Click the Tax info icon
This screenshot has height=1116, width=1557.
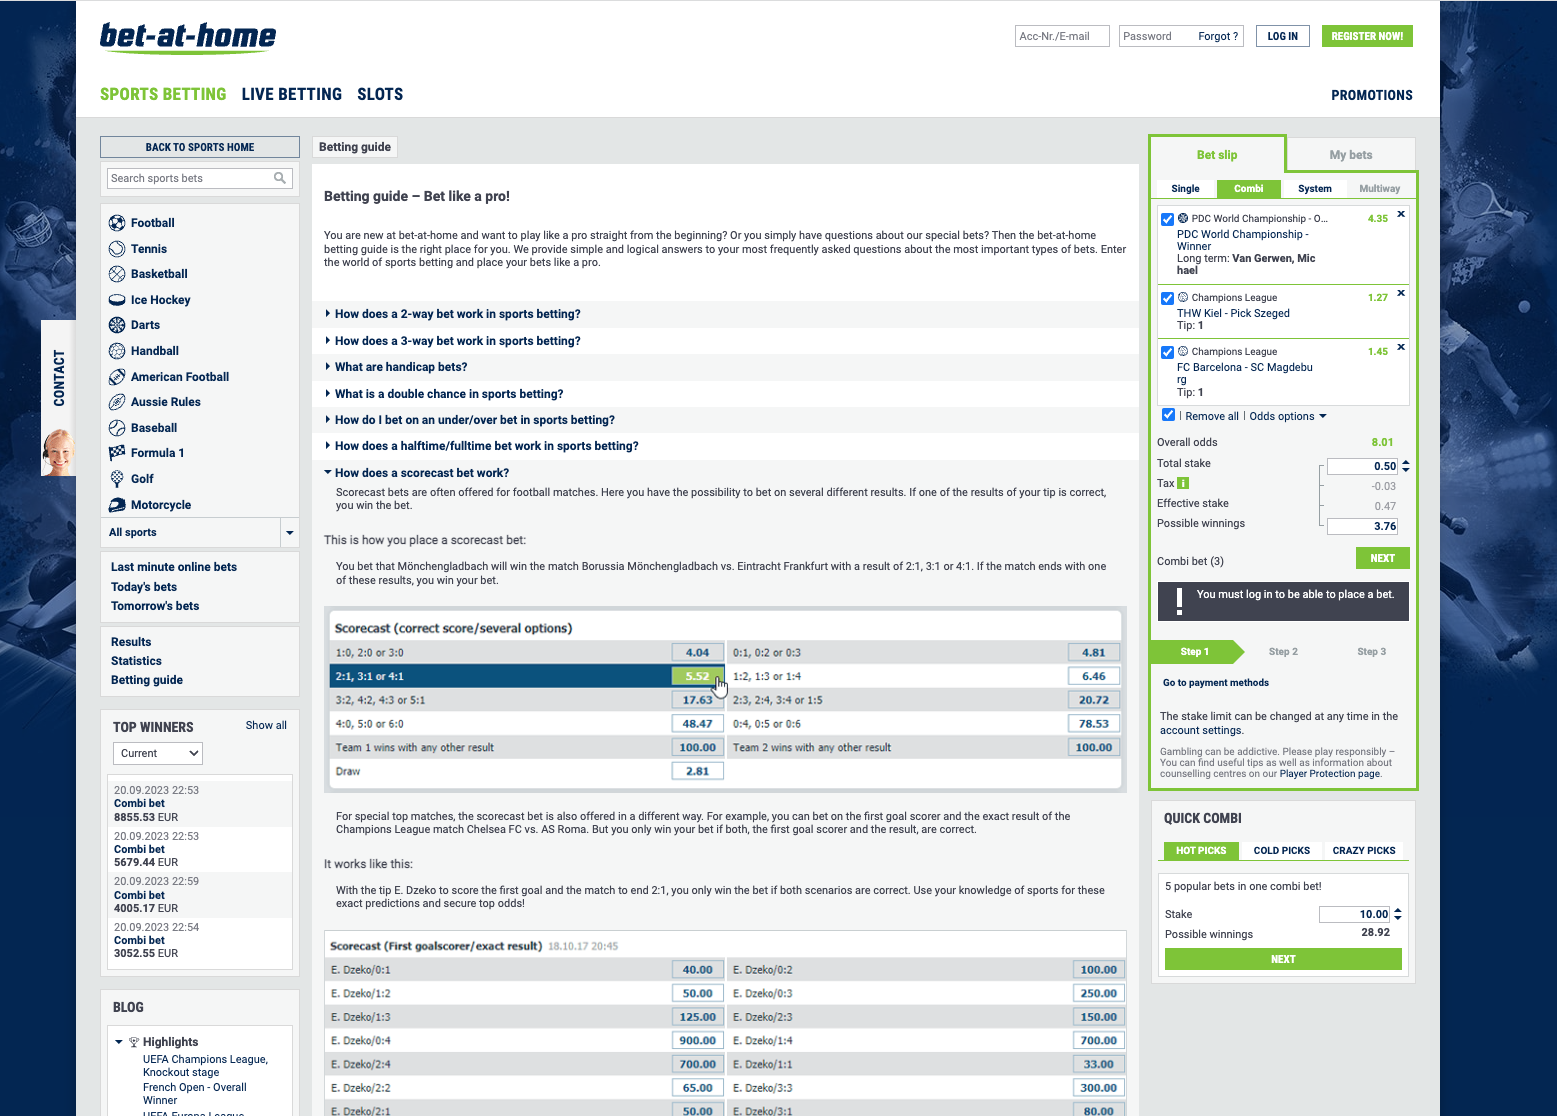(1183, 483)
